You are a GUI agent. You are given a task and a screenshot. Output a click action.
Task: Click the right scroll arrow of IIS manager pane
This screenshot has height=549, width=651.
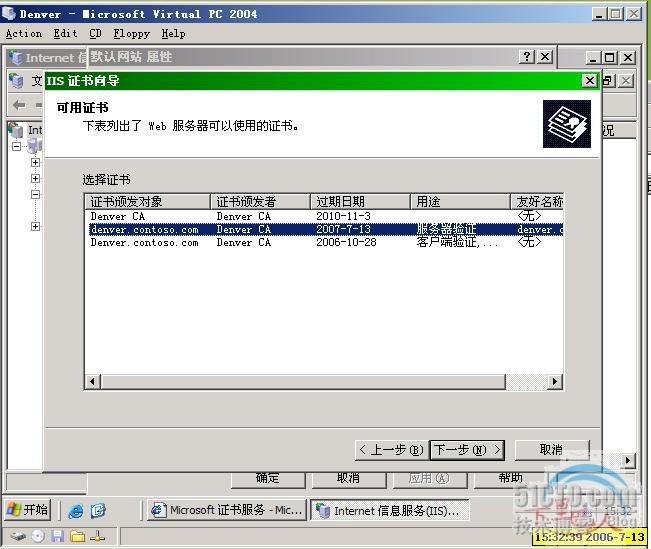(x=628, y=461)
